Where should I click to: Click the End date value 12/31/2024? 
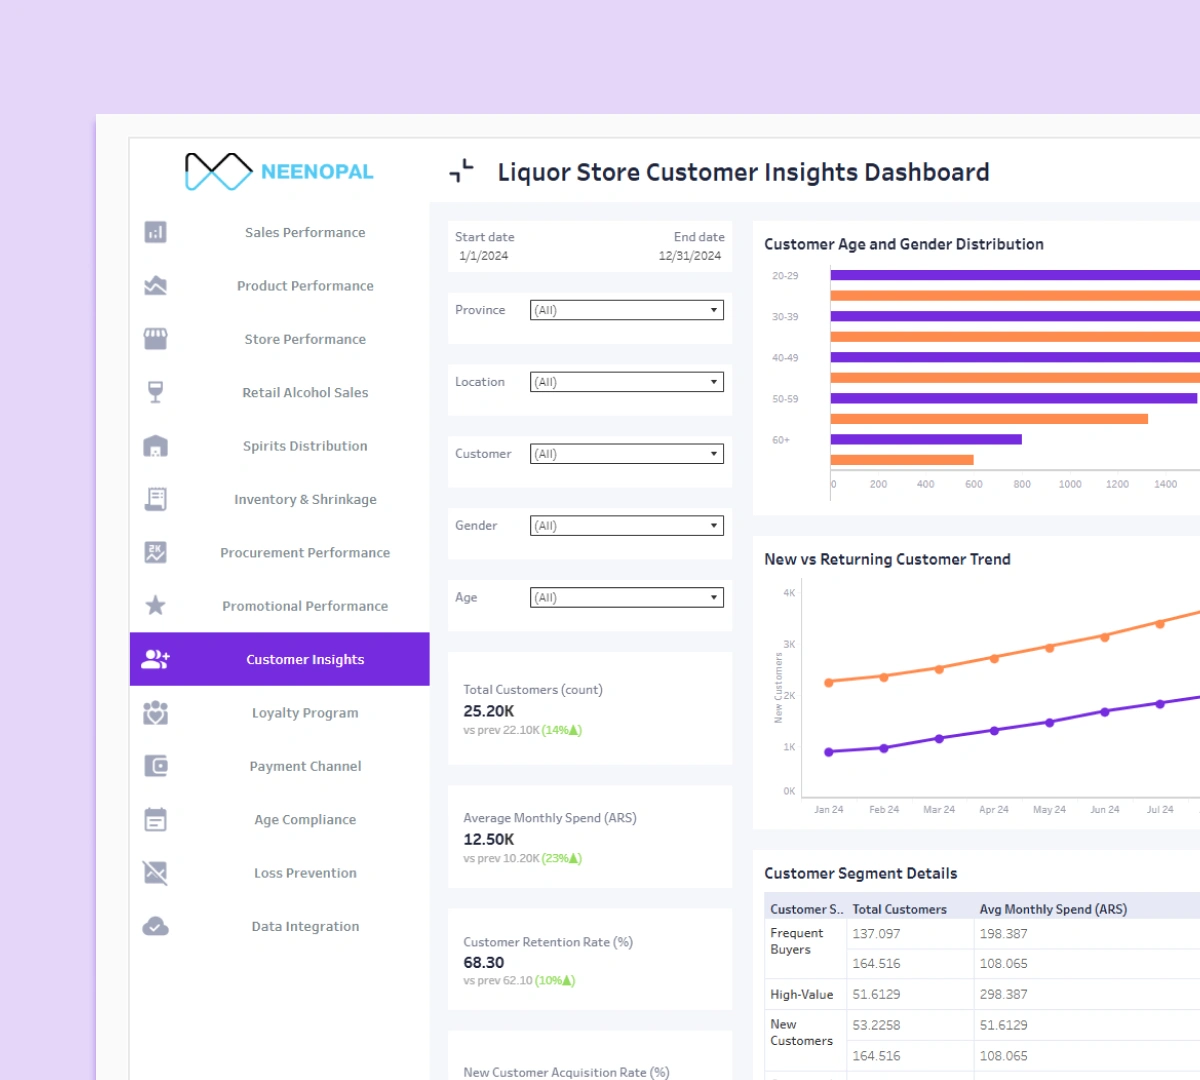click(690, 256)
